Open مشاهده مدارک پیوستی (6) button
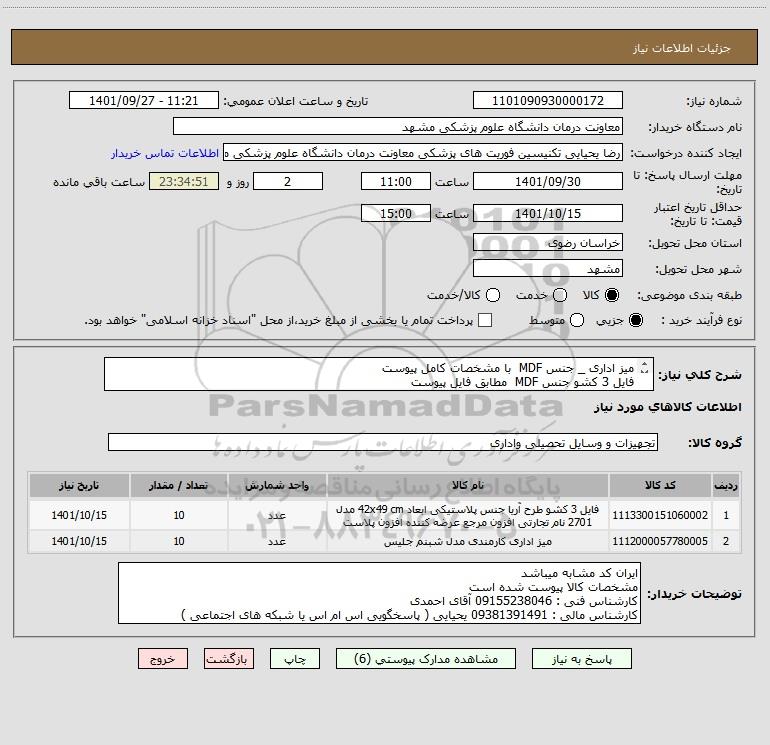The height and width of the screenshot is (745, 770). [426, 659]
